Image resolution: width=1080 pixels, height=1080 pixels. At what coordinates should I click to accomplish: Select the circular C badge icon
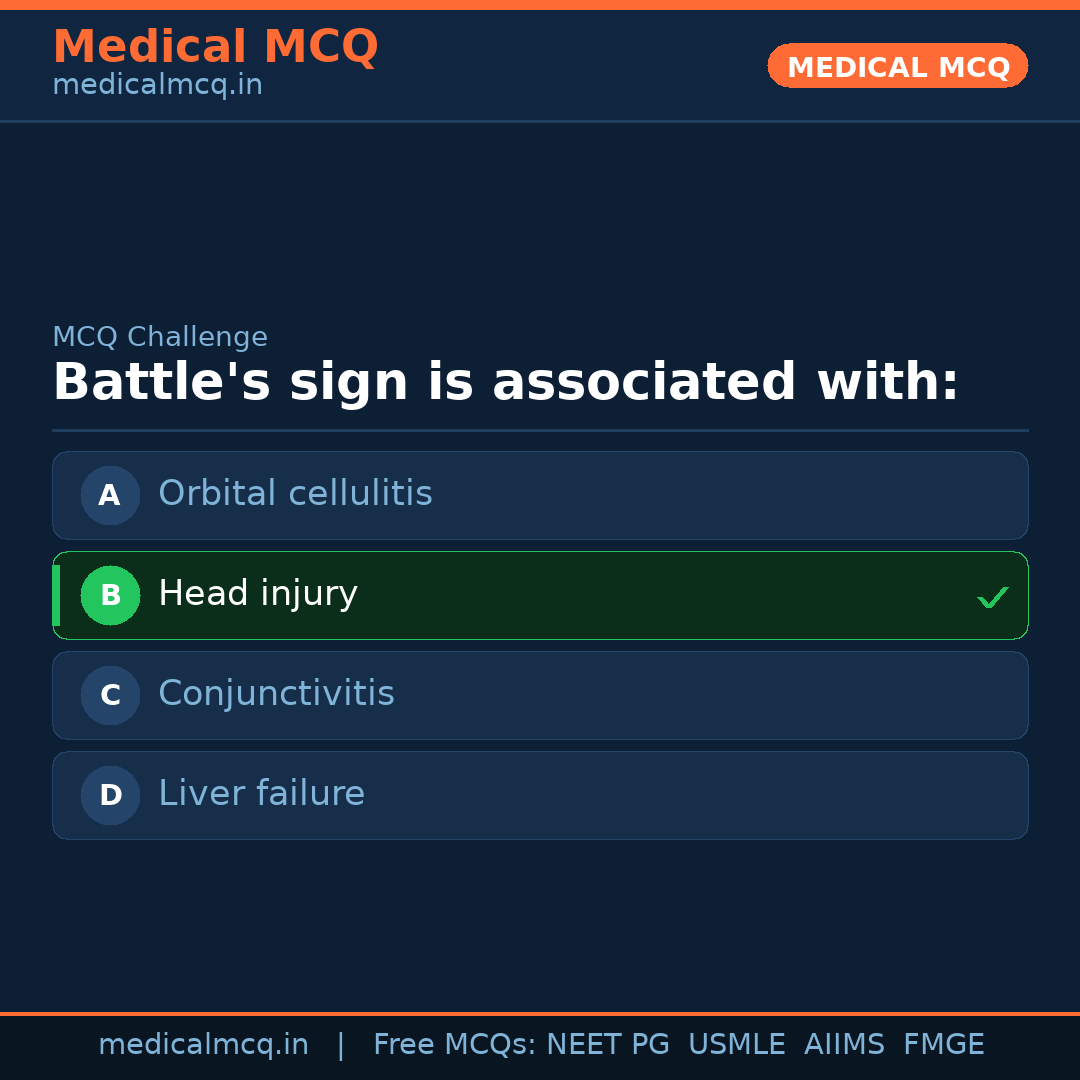(x=110, y=695)
